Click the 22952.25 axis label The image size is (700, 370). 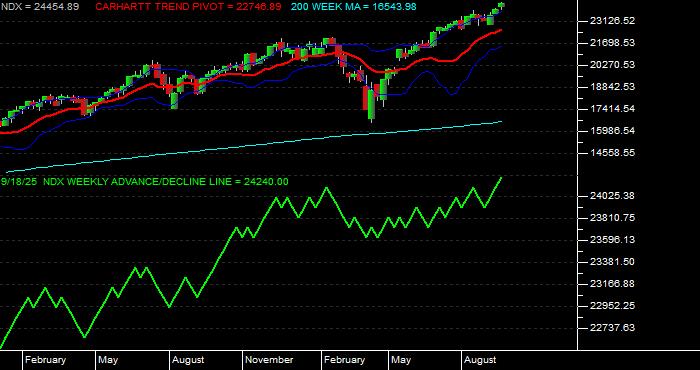[612, 306]
